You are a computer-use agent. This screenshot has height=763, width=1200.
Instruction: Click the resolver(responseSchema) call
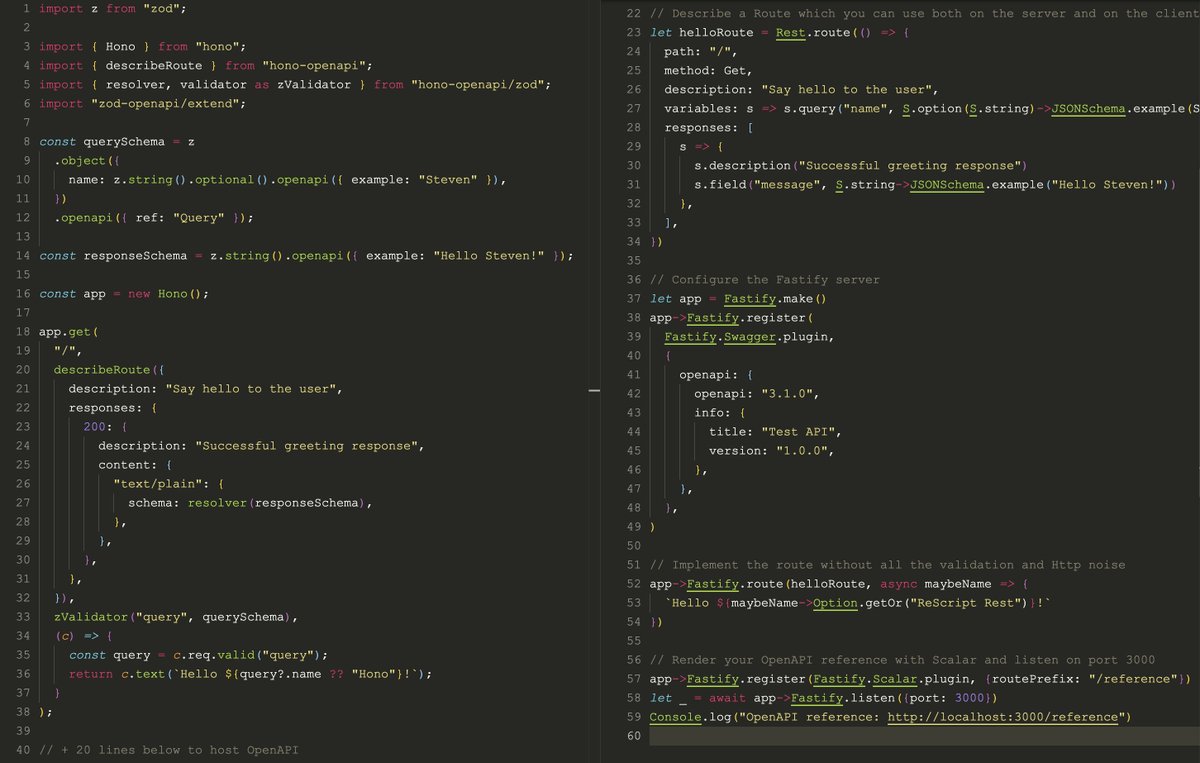coord(279,502)
